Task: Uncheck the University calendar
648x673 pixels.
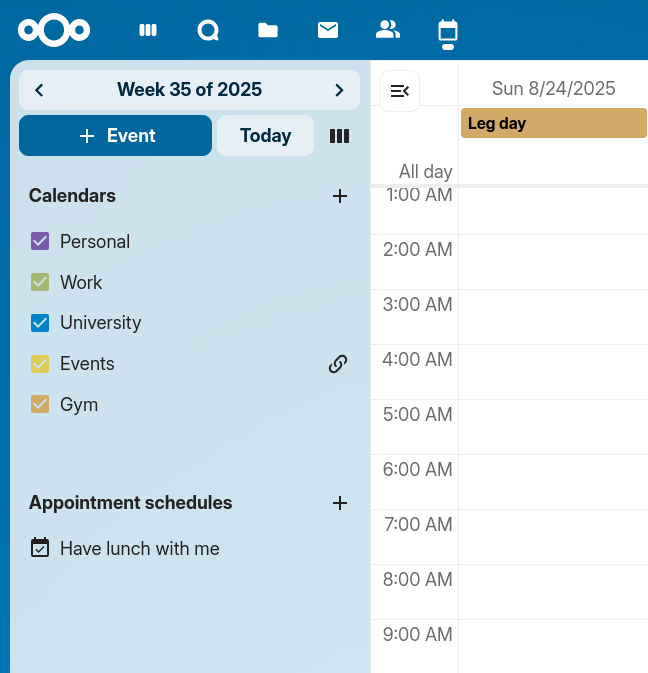Action: (40, 323)
